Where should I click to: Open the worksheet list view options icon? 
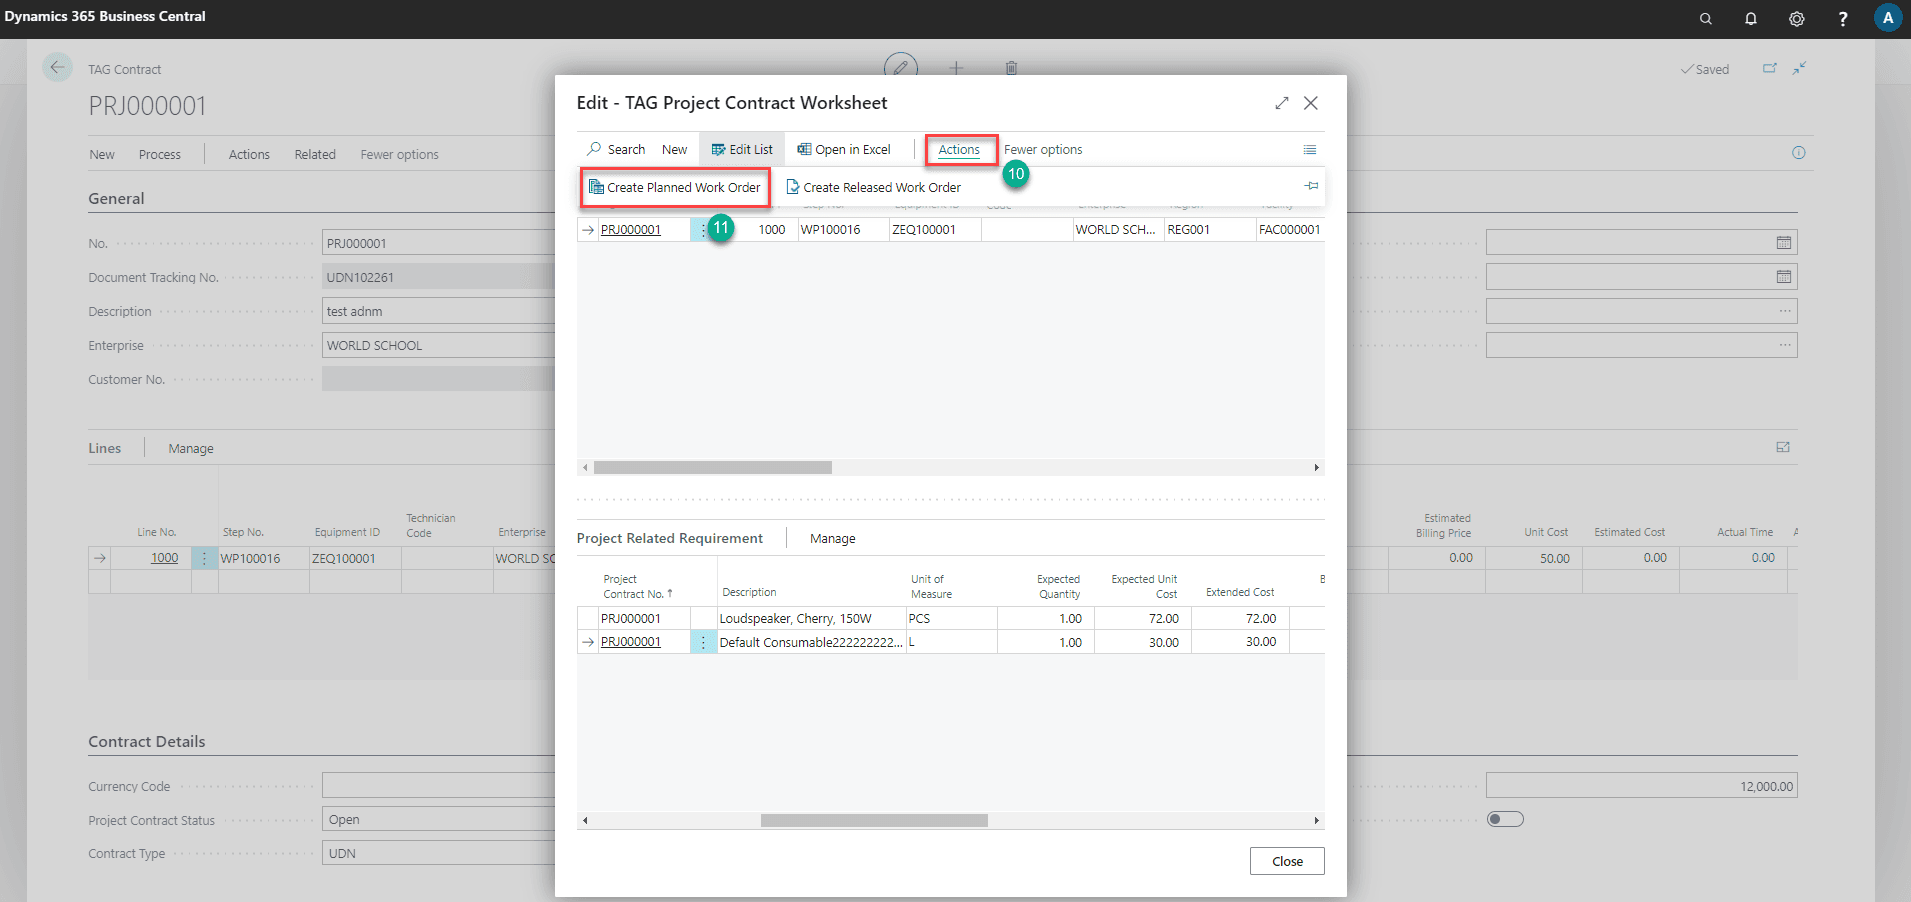(x=1310, y=150)
